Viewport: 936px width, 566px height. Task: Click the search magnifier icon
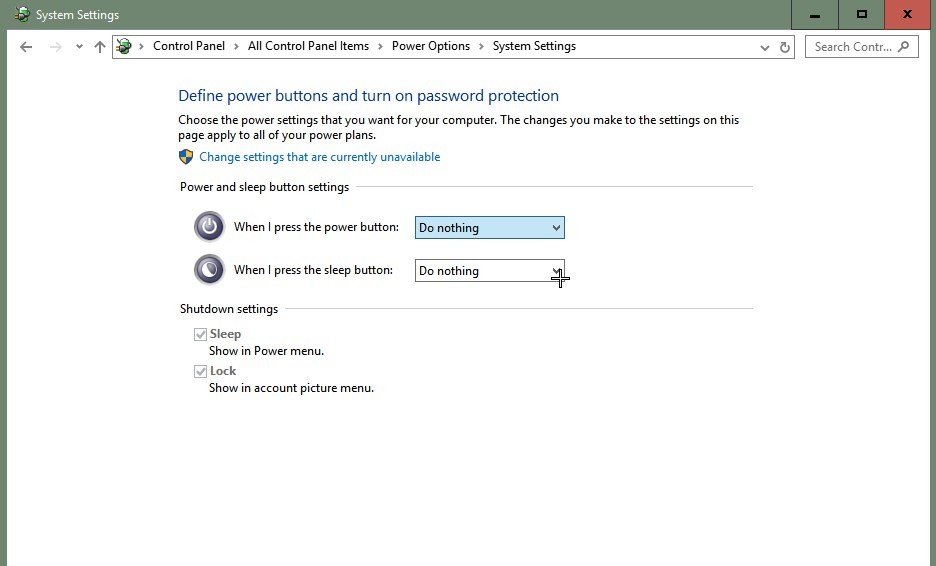tap(904, 47)
